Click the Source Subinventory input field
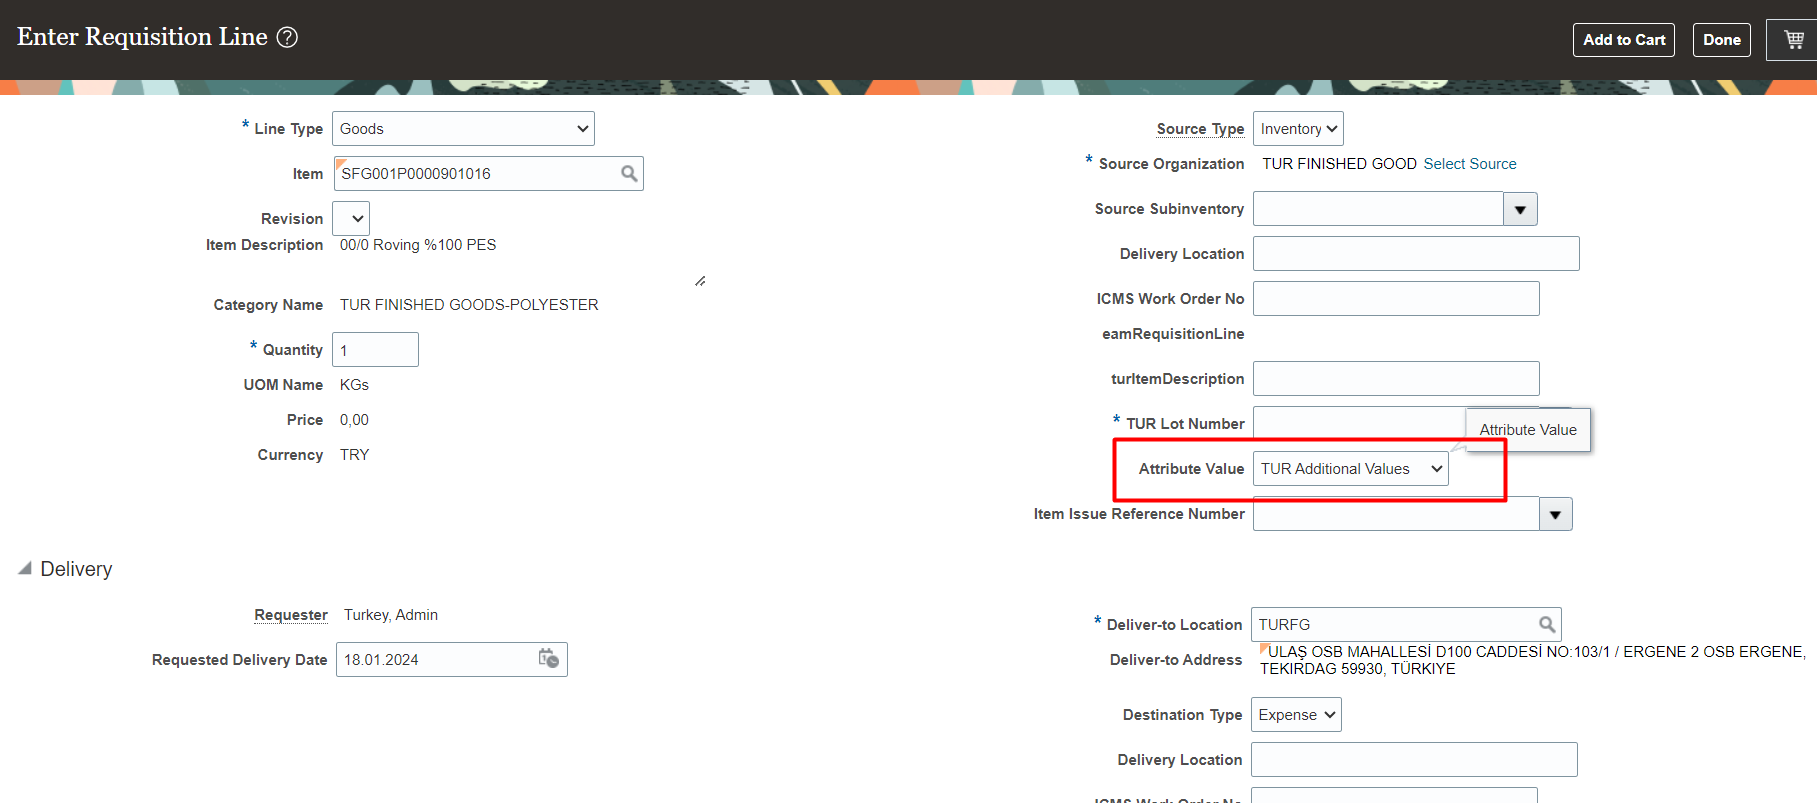This screenshot has height=803, width=1817. tap(1378, 209)
